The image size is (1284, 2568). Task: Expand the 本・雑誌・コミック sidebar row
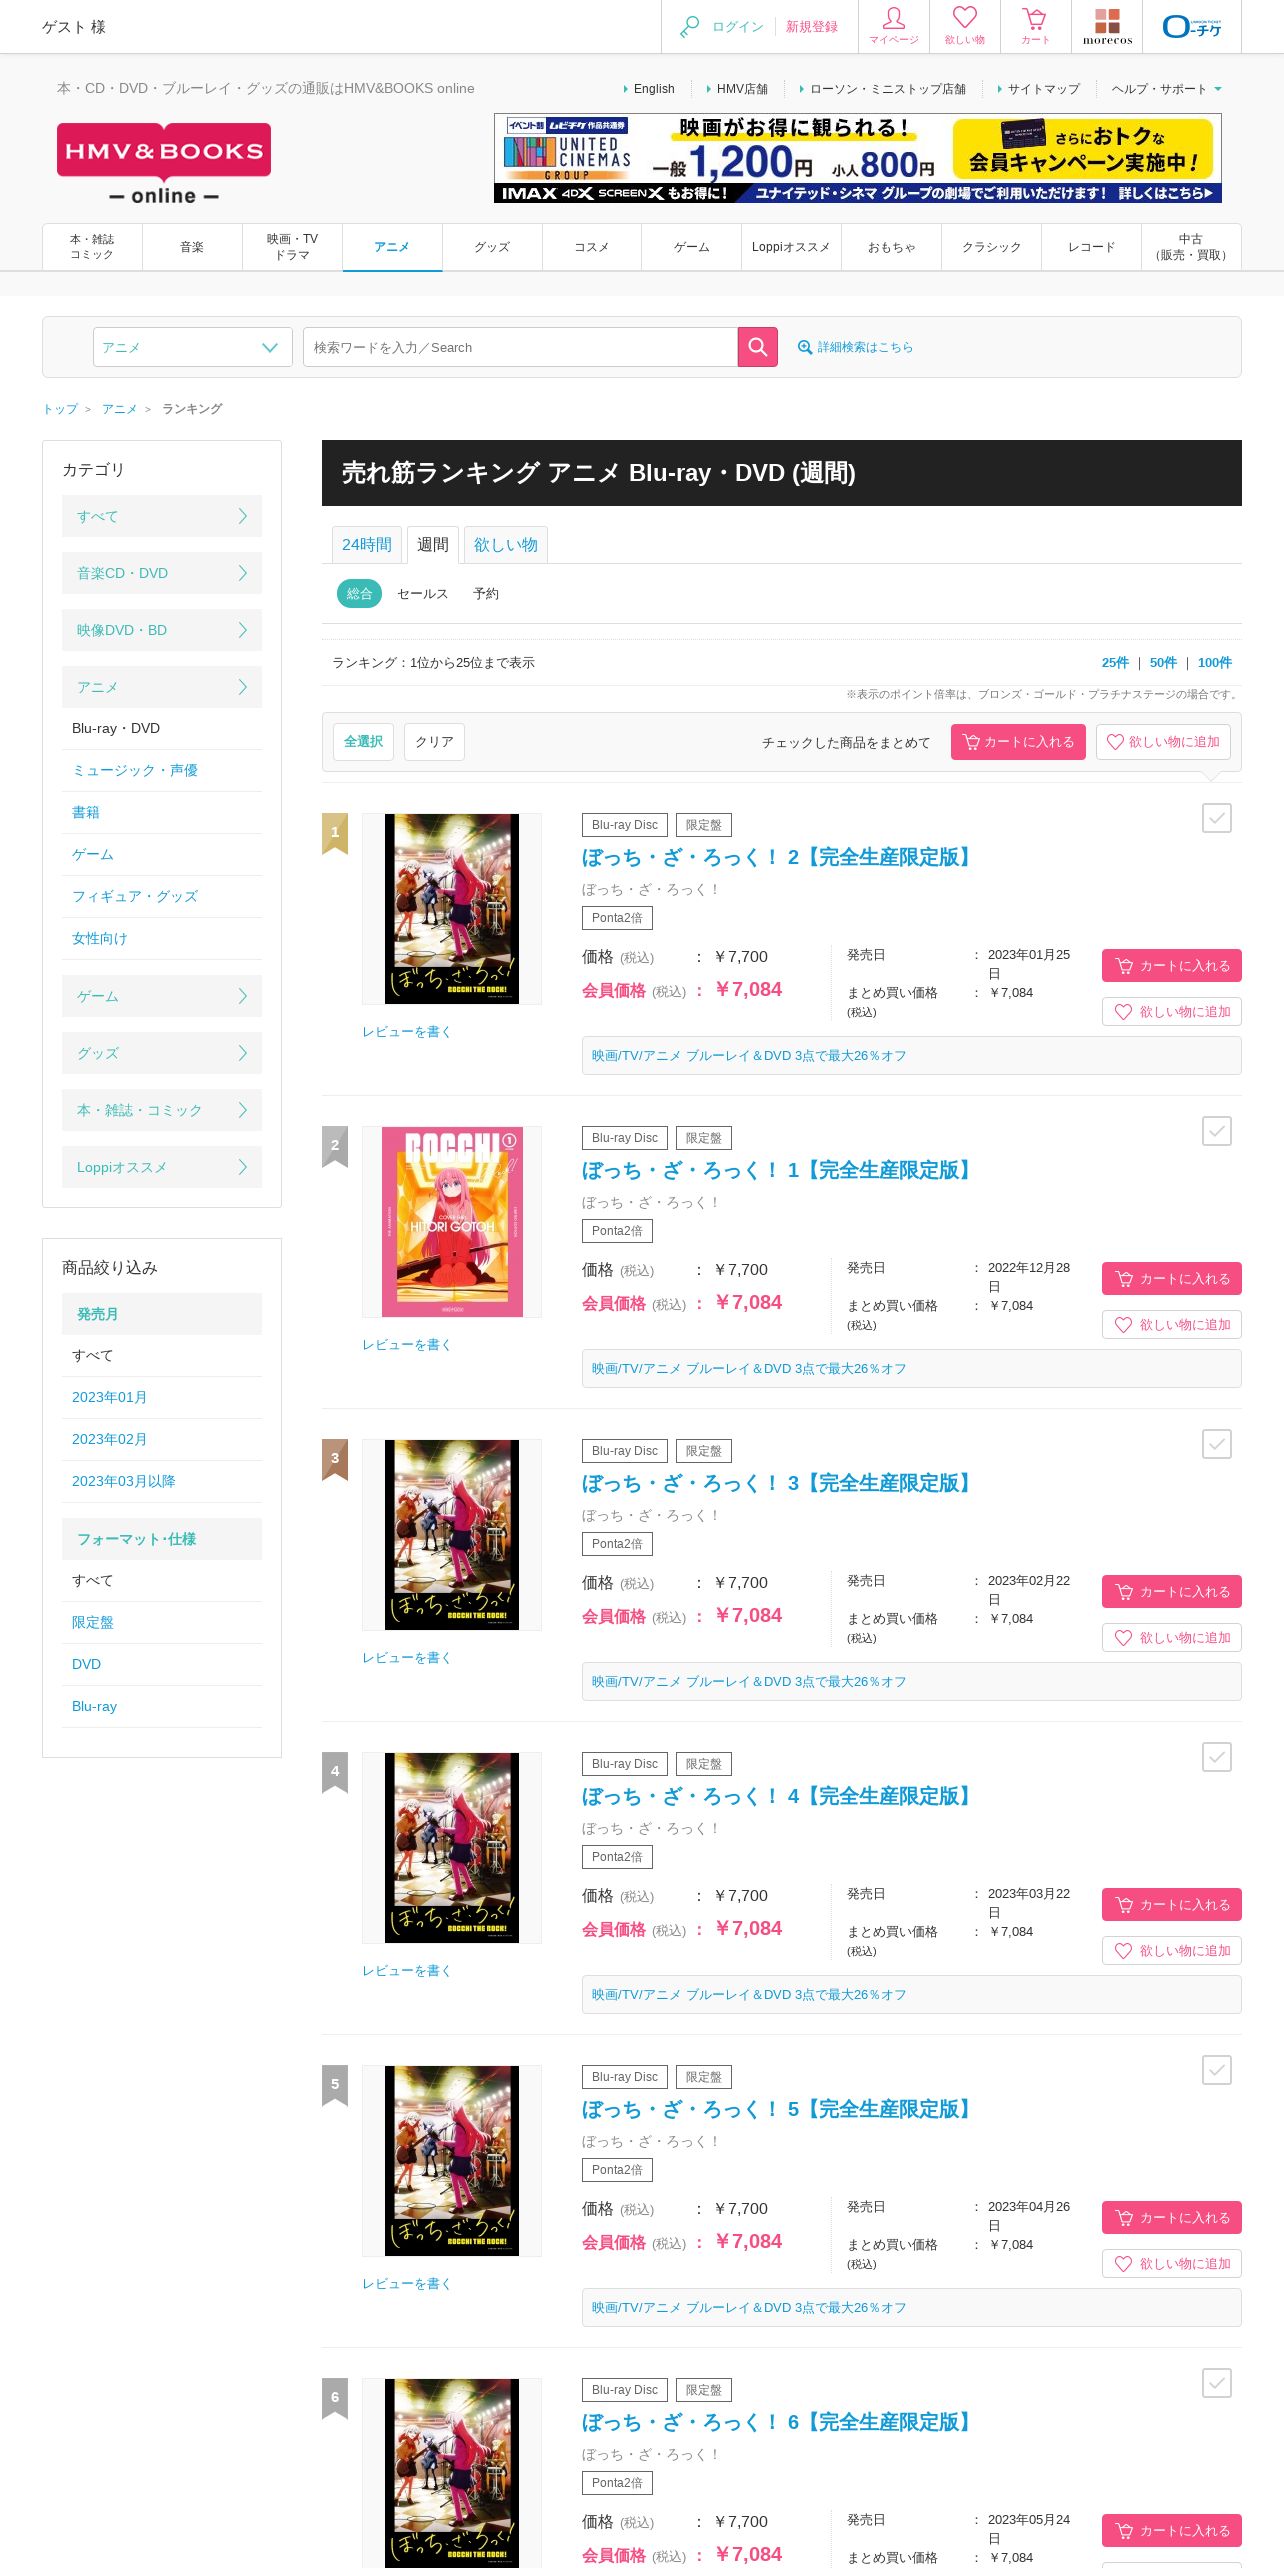[x=162, y=1110]
